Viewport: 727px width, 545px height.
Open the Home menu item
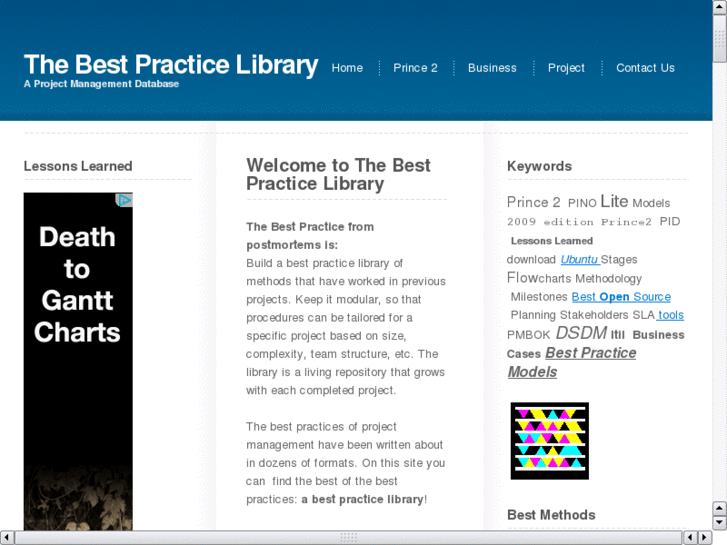click(x=347, y=68)
